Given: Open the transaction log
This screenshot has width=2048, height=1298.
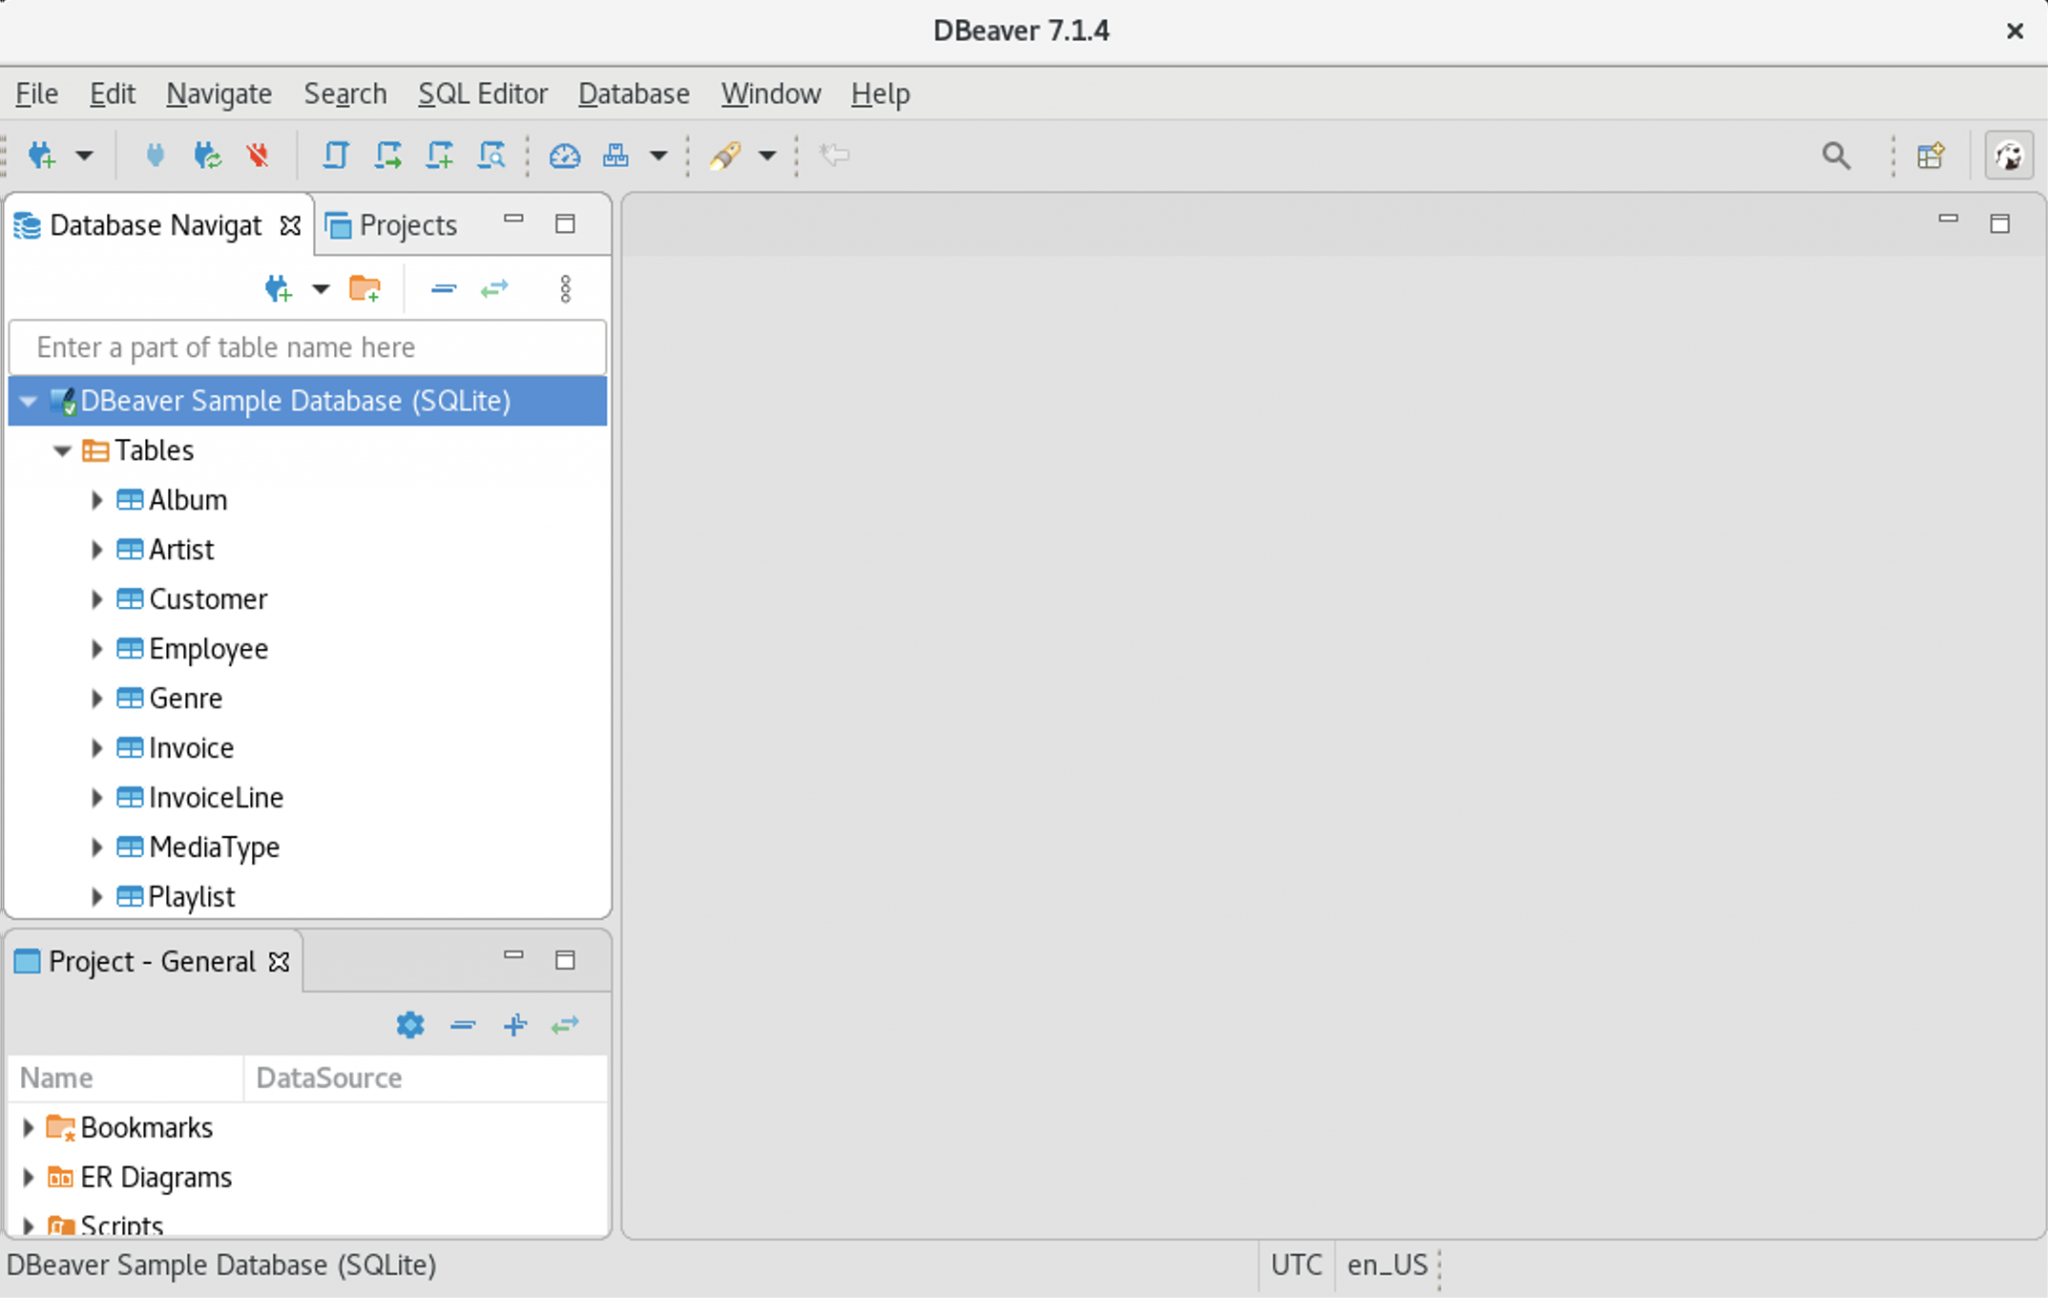Looking at the screenshot, I should pos(613,155).
